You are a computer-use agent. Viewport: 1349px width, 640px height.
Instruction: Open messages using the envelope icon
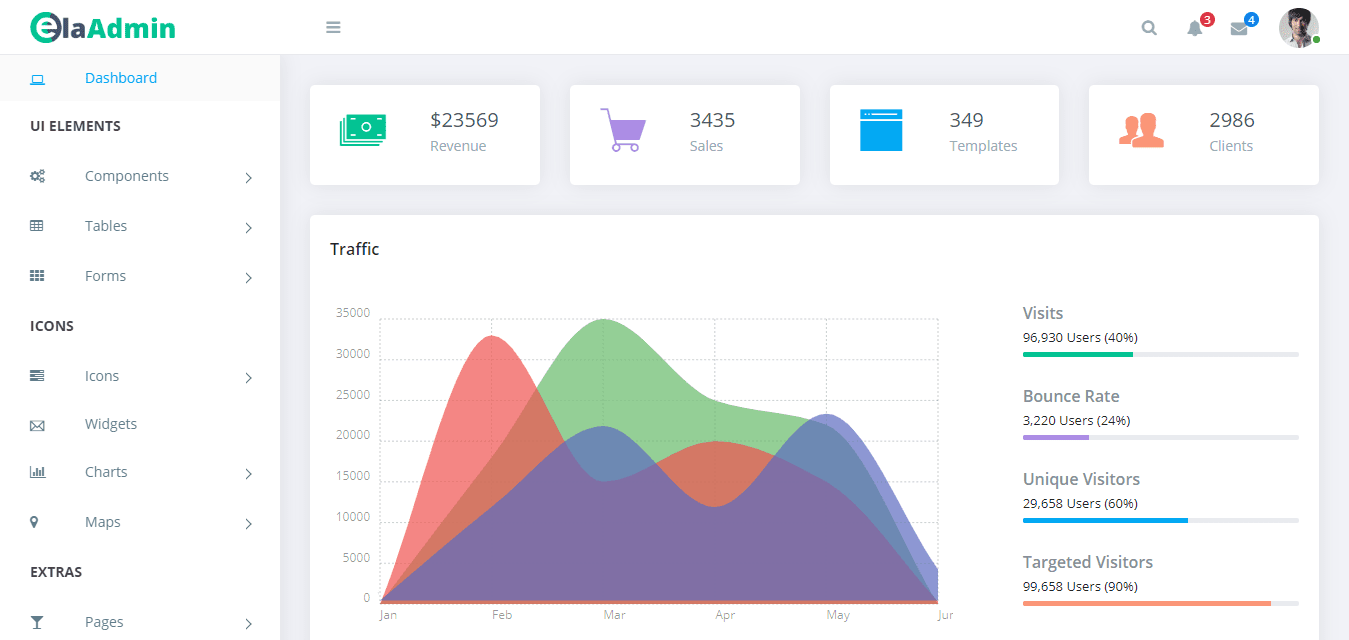1239,28
